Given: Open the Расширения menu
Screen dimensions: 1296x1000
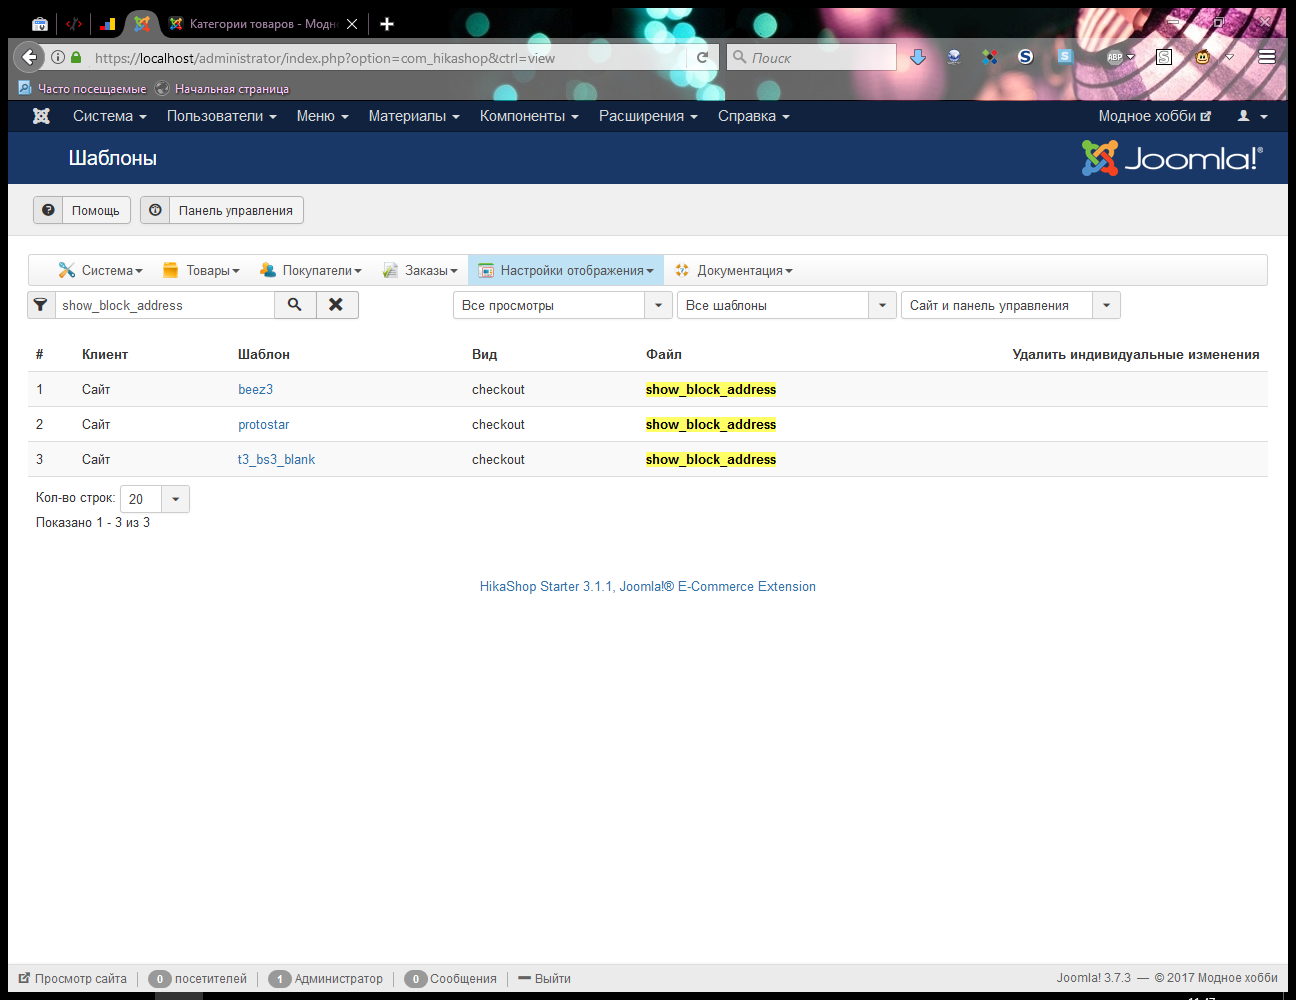Looking at the screenshot, I should (x=648, y=116).
